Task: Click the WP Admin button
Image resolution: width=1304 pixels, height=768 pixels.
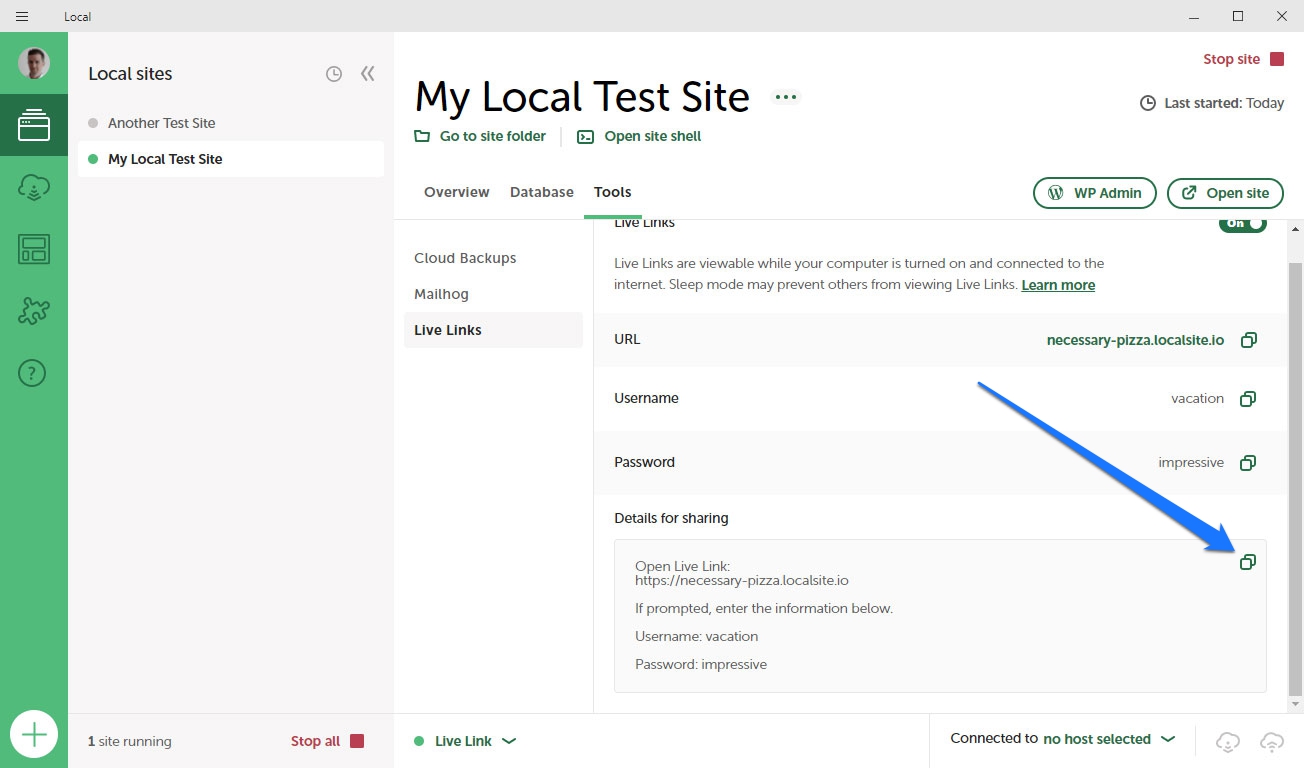Action: pyautogui.click(x=1095, y=193)
